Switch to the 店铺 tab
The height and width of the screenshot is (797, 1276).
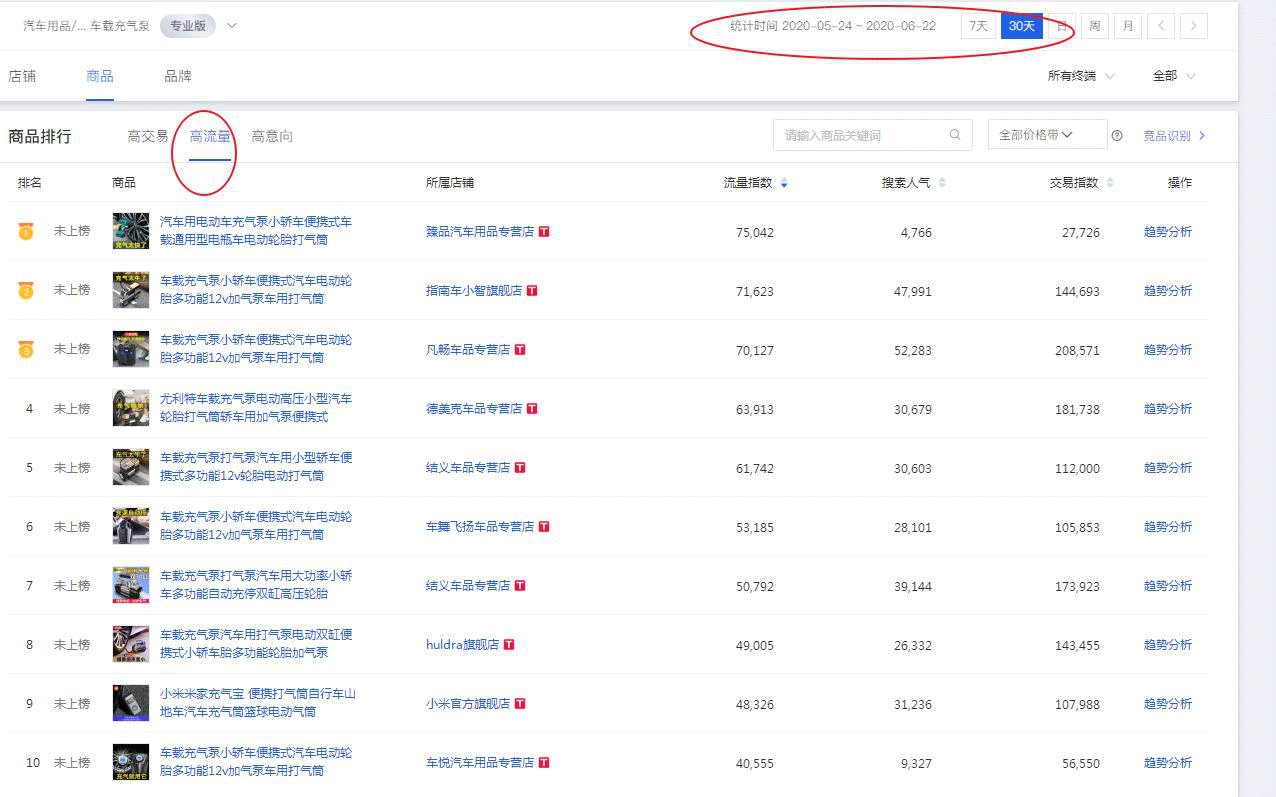(x=22, y=76)
